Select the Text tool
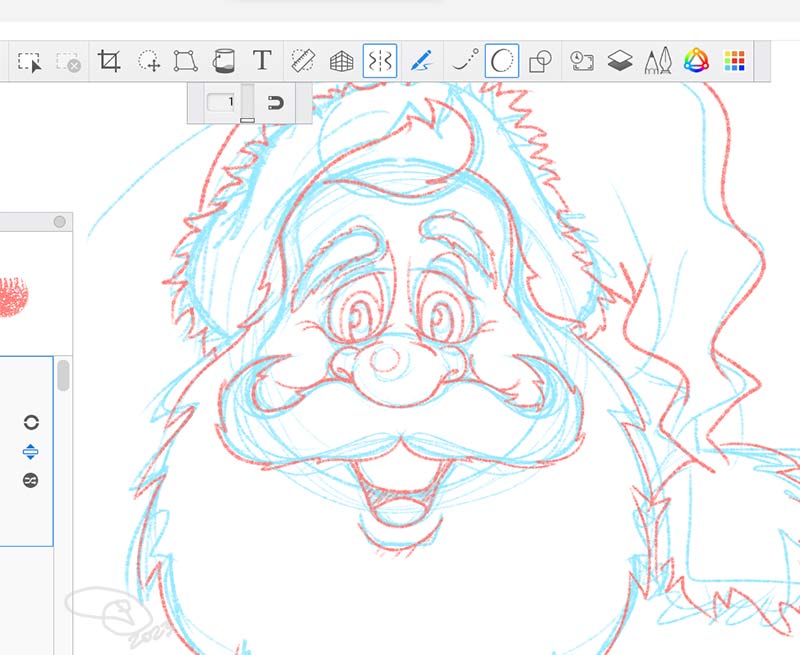The image size is (800, 655). (262, 61)
